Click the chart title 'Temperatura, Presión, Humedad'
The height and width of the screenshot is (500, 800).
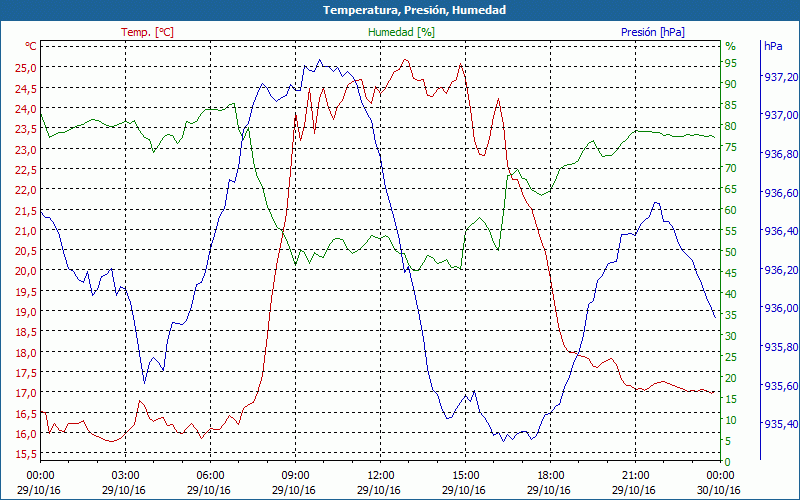pos(414,10)
